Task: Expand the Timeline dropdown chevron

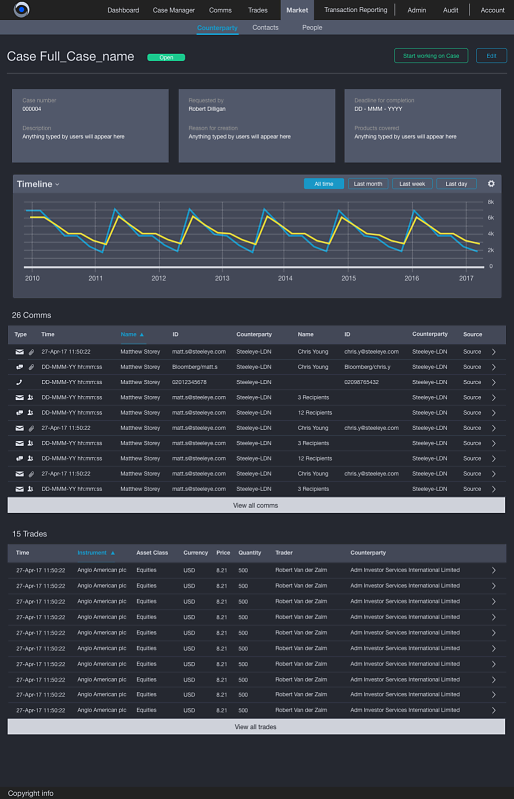Action: point(57,184)
